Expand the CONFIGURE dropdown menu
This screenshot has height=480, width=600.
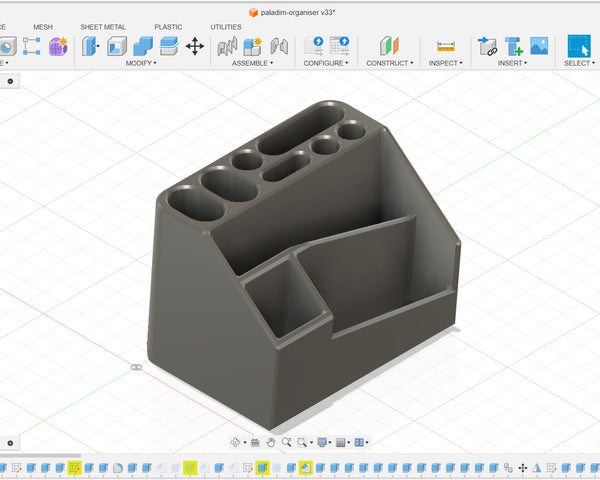pyautogui.click(x=326, y=63)
